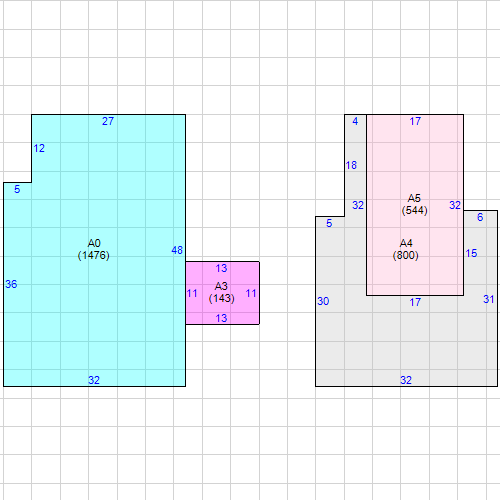Click the 13 dimension on A3's bottom edge

[221, 318]
